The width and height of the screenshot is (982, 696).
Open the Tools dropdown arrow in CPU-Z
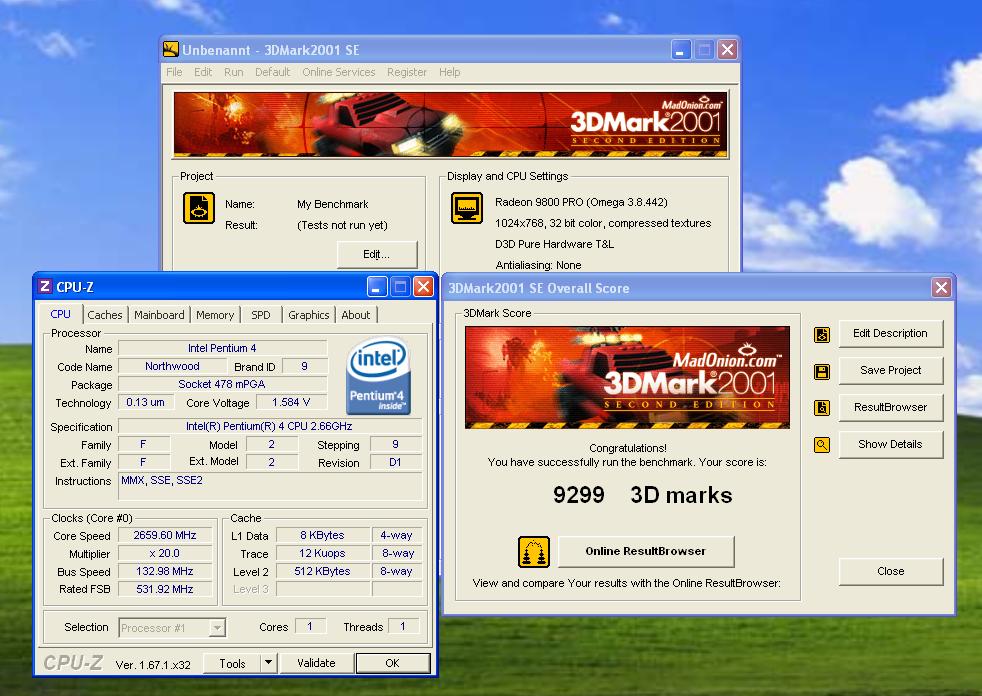[268, 662]
